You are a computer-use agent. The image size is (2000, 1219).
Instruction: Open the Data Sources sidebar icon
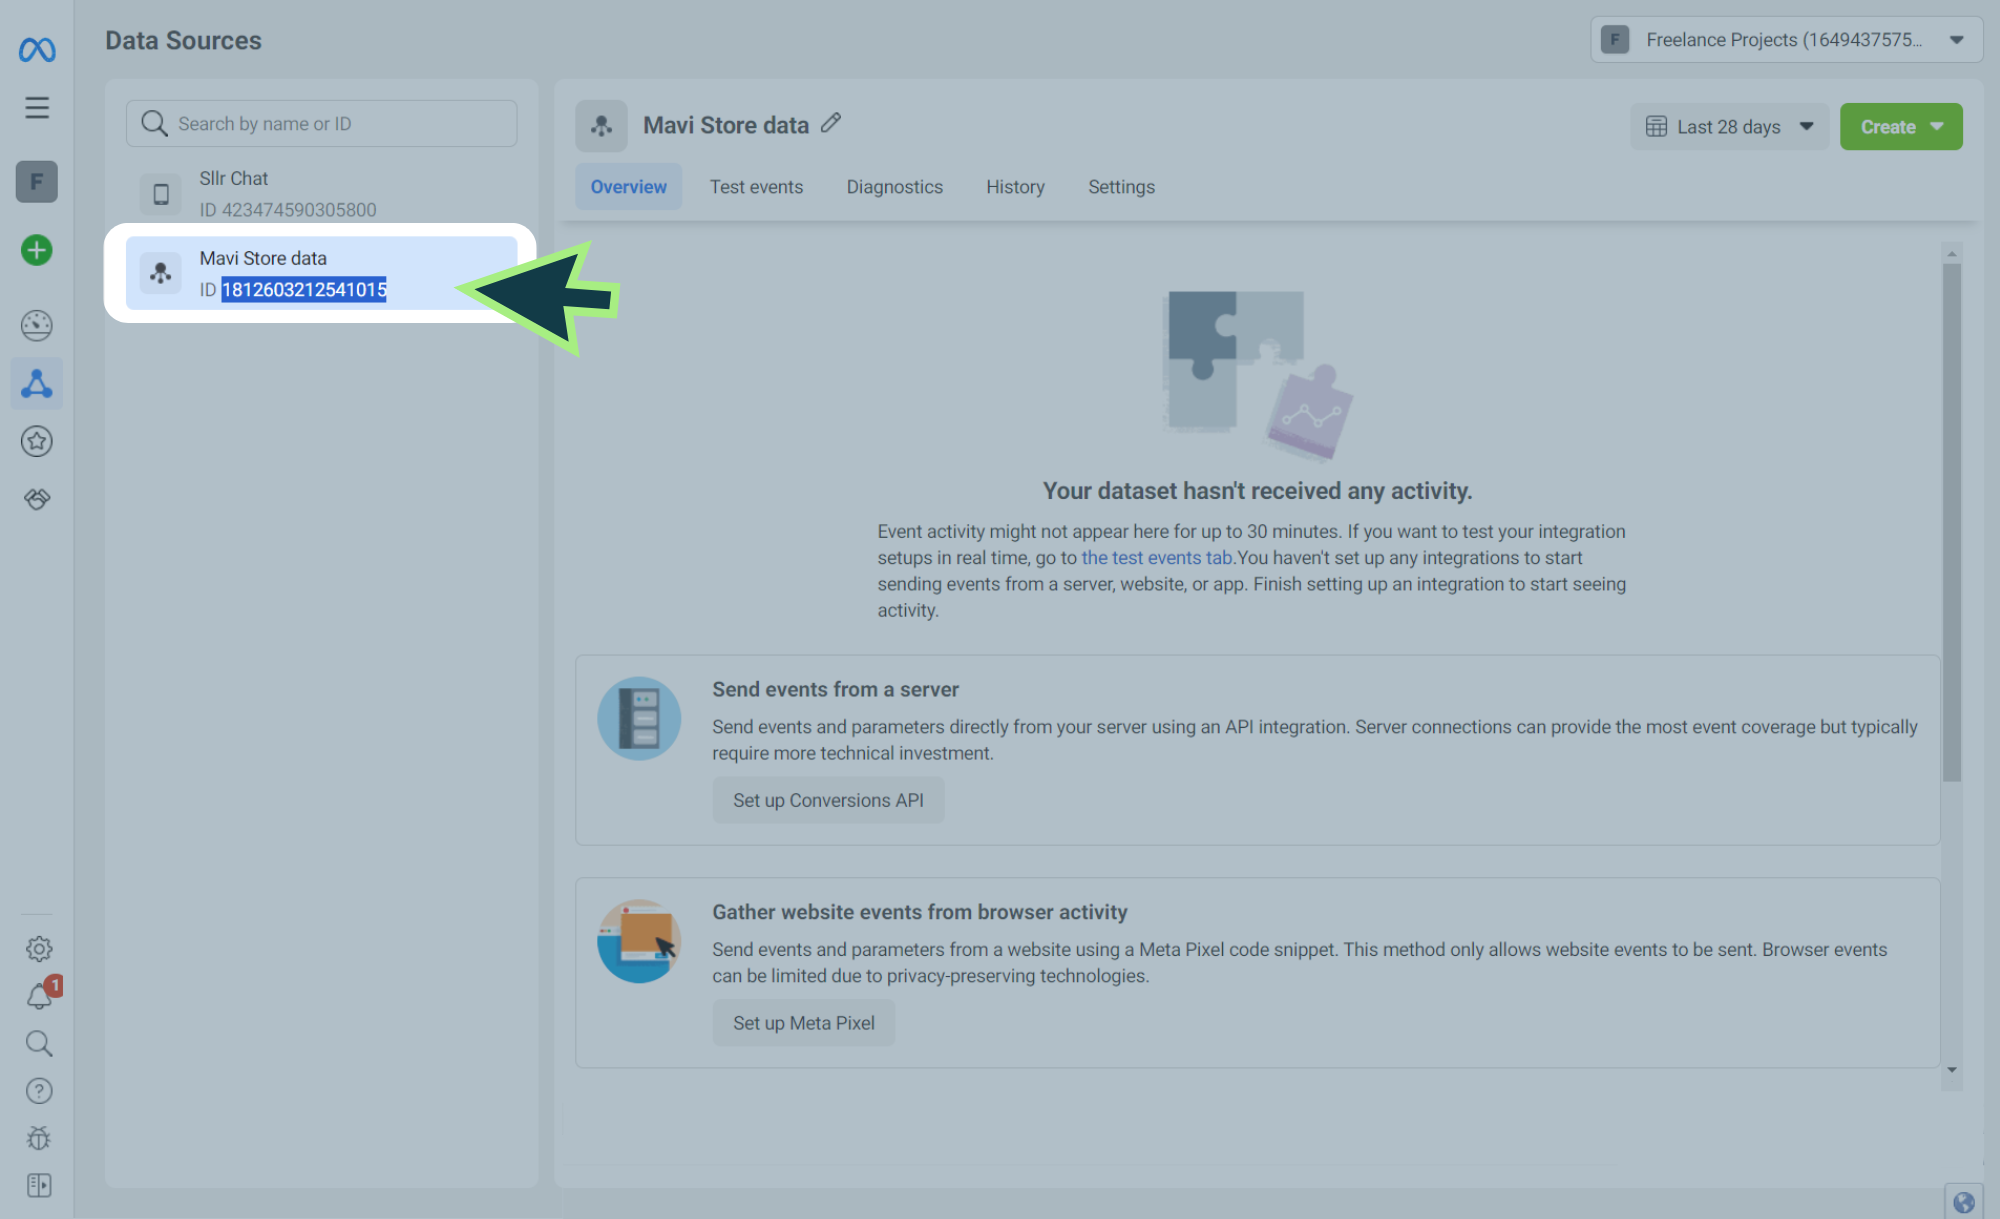(37, 384)
